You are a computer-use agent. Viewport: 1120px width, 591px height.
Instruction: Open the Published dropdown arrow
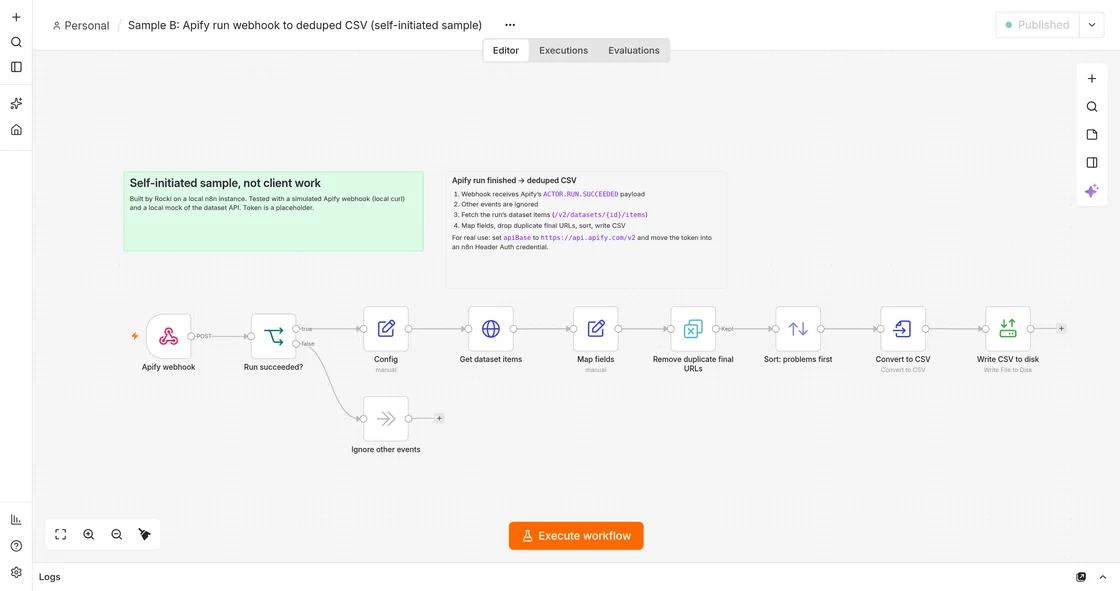pos(1091,25)
